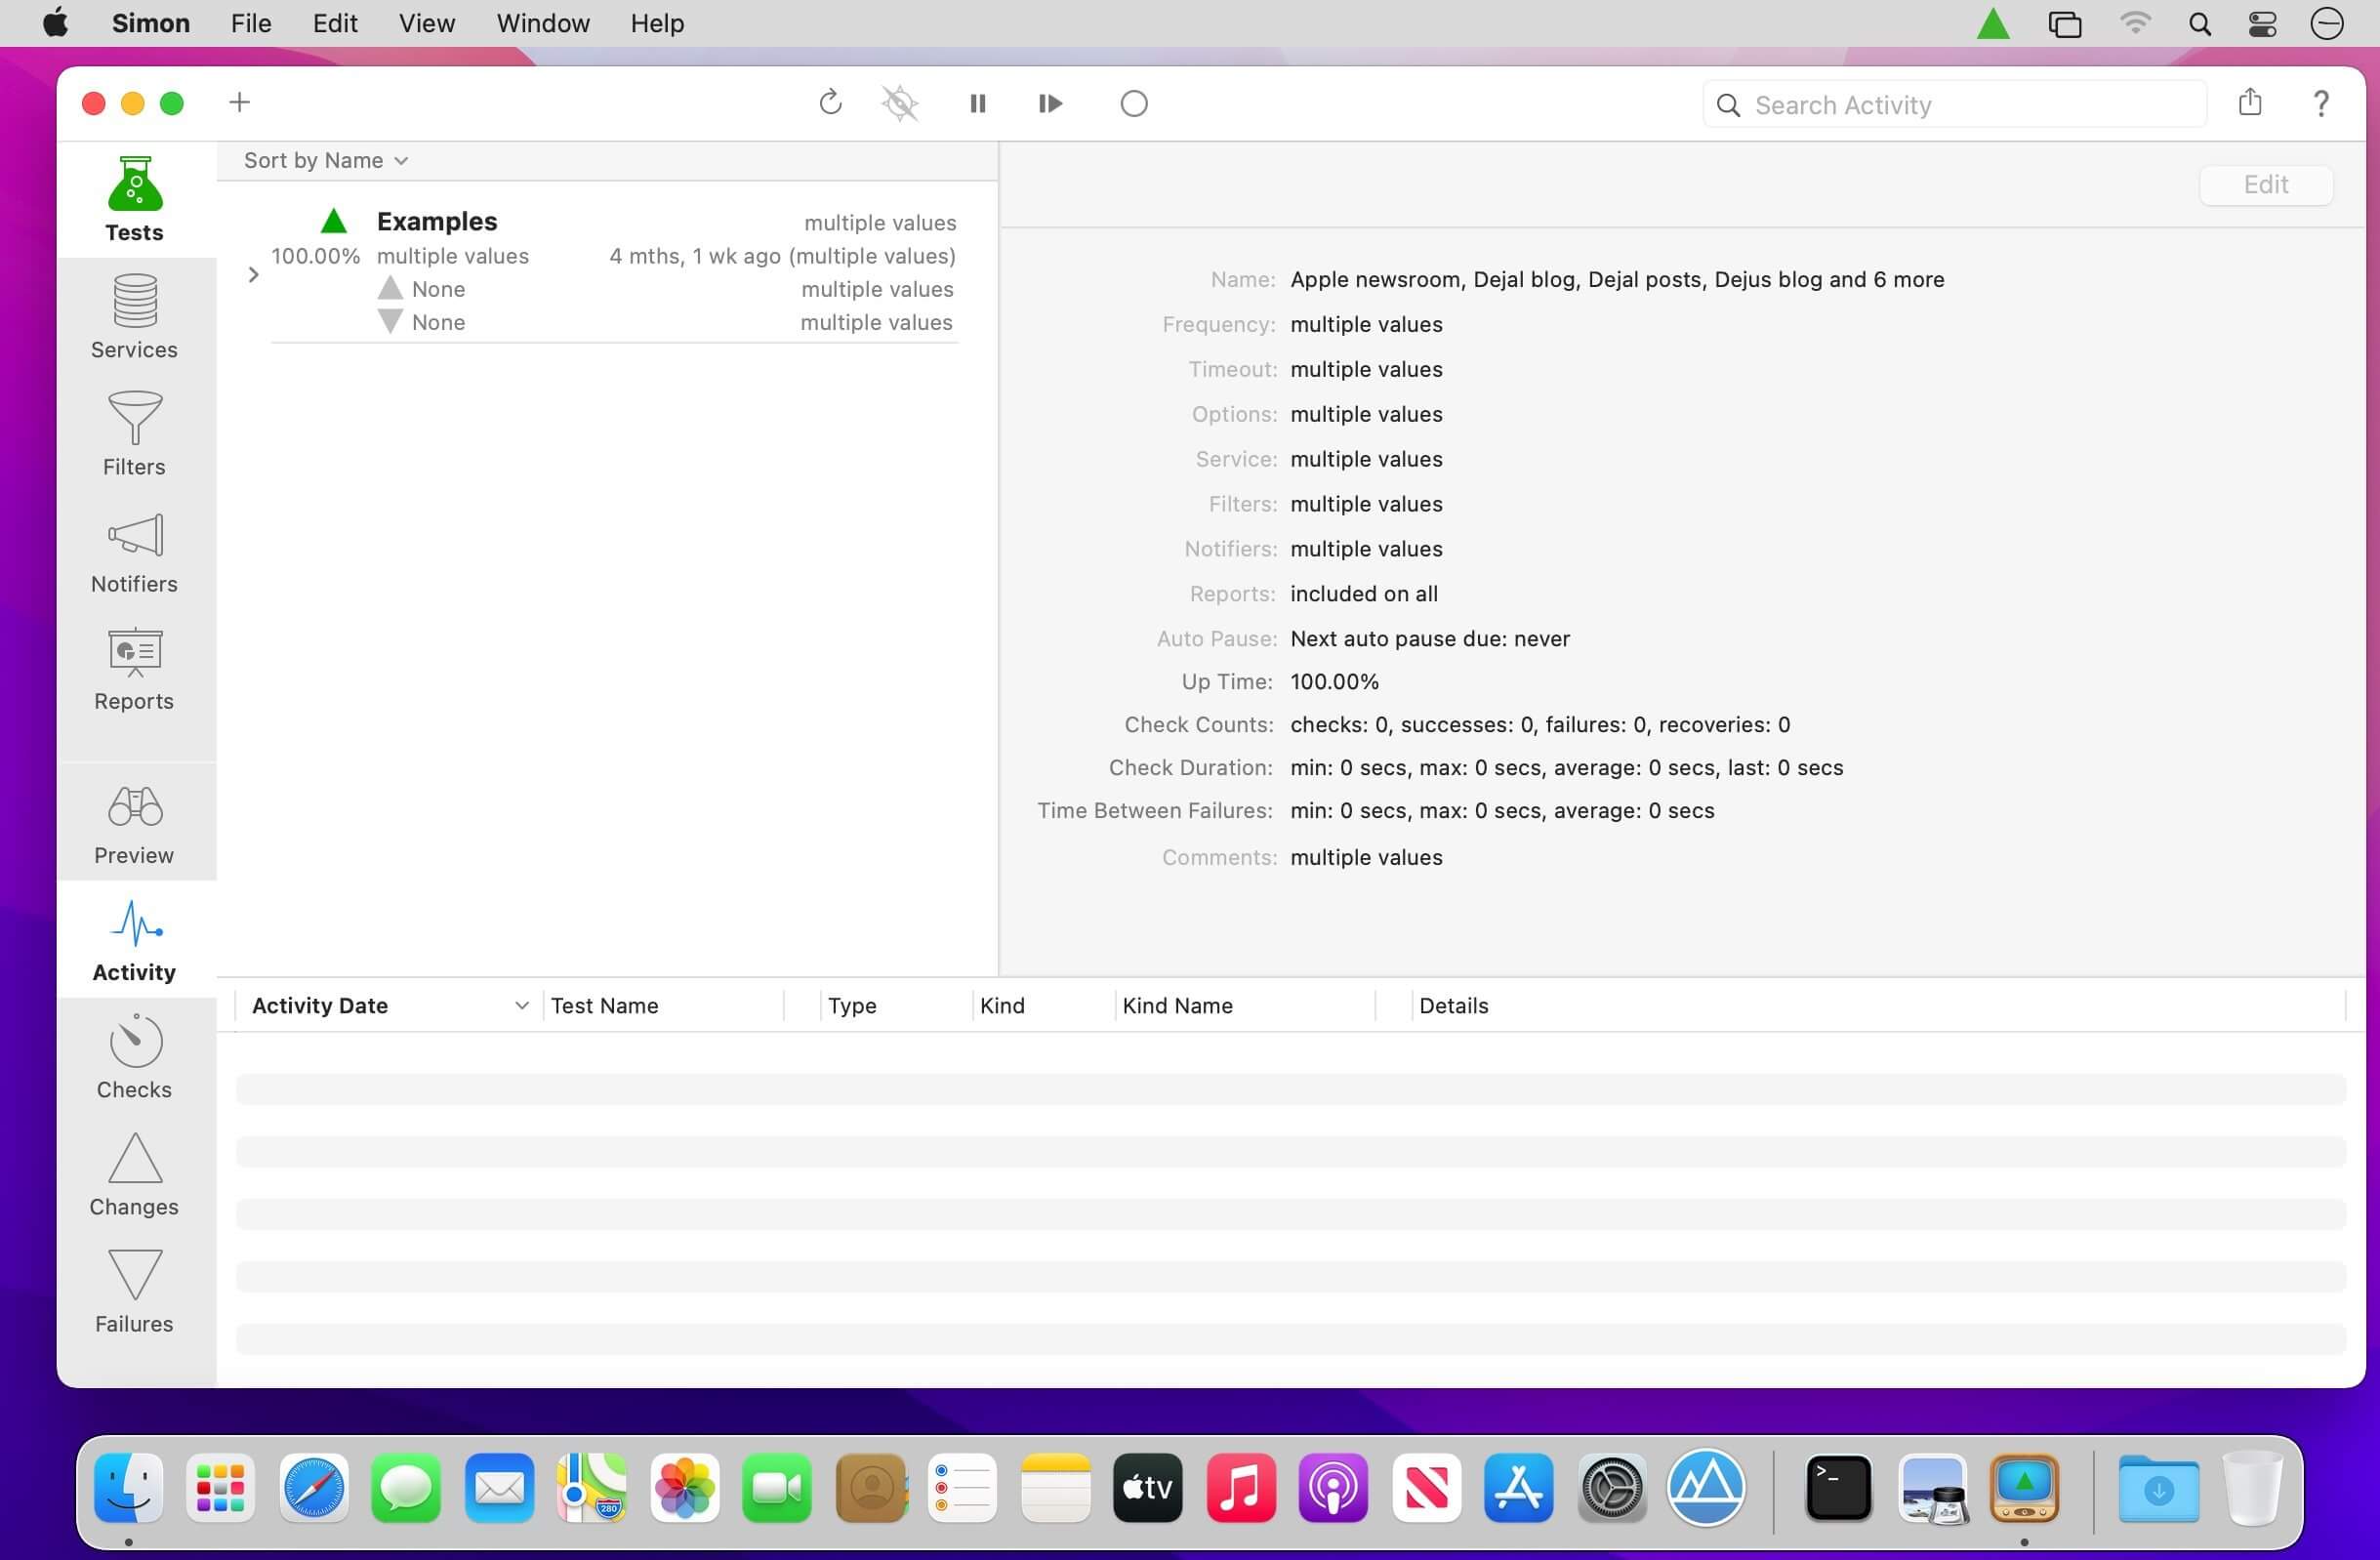
Task: Click the 'included on all' Reports value
Action: point(1364,593)
